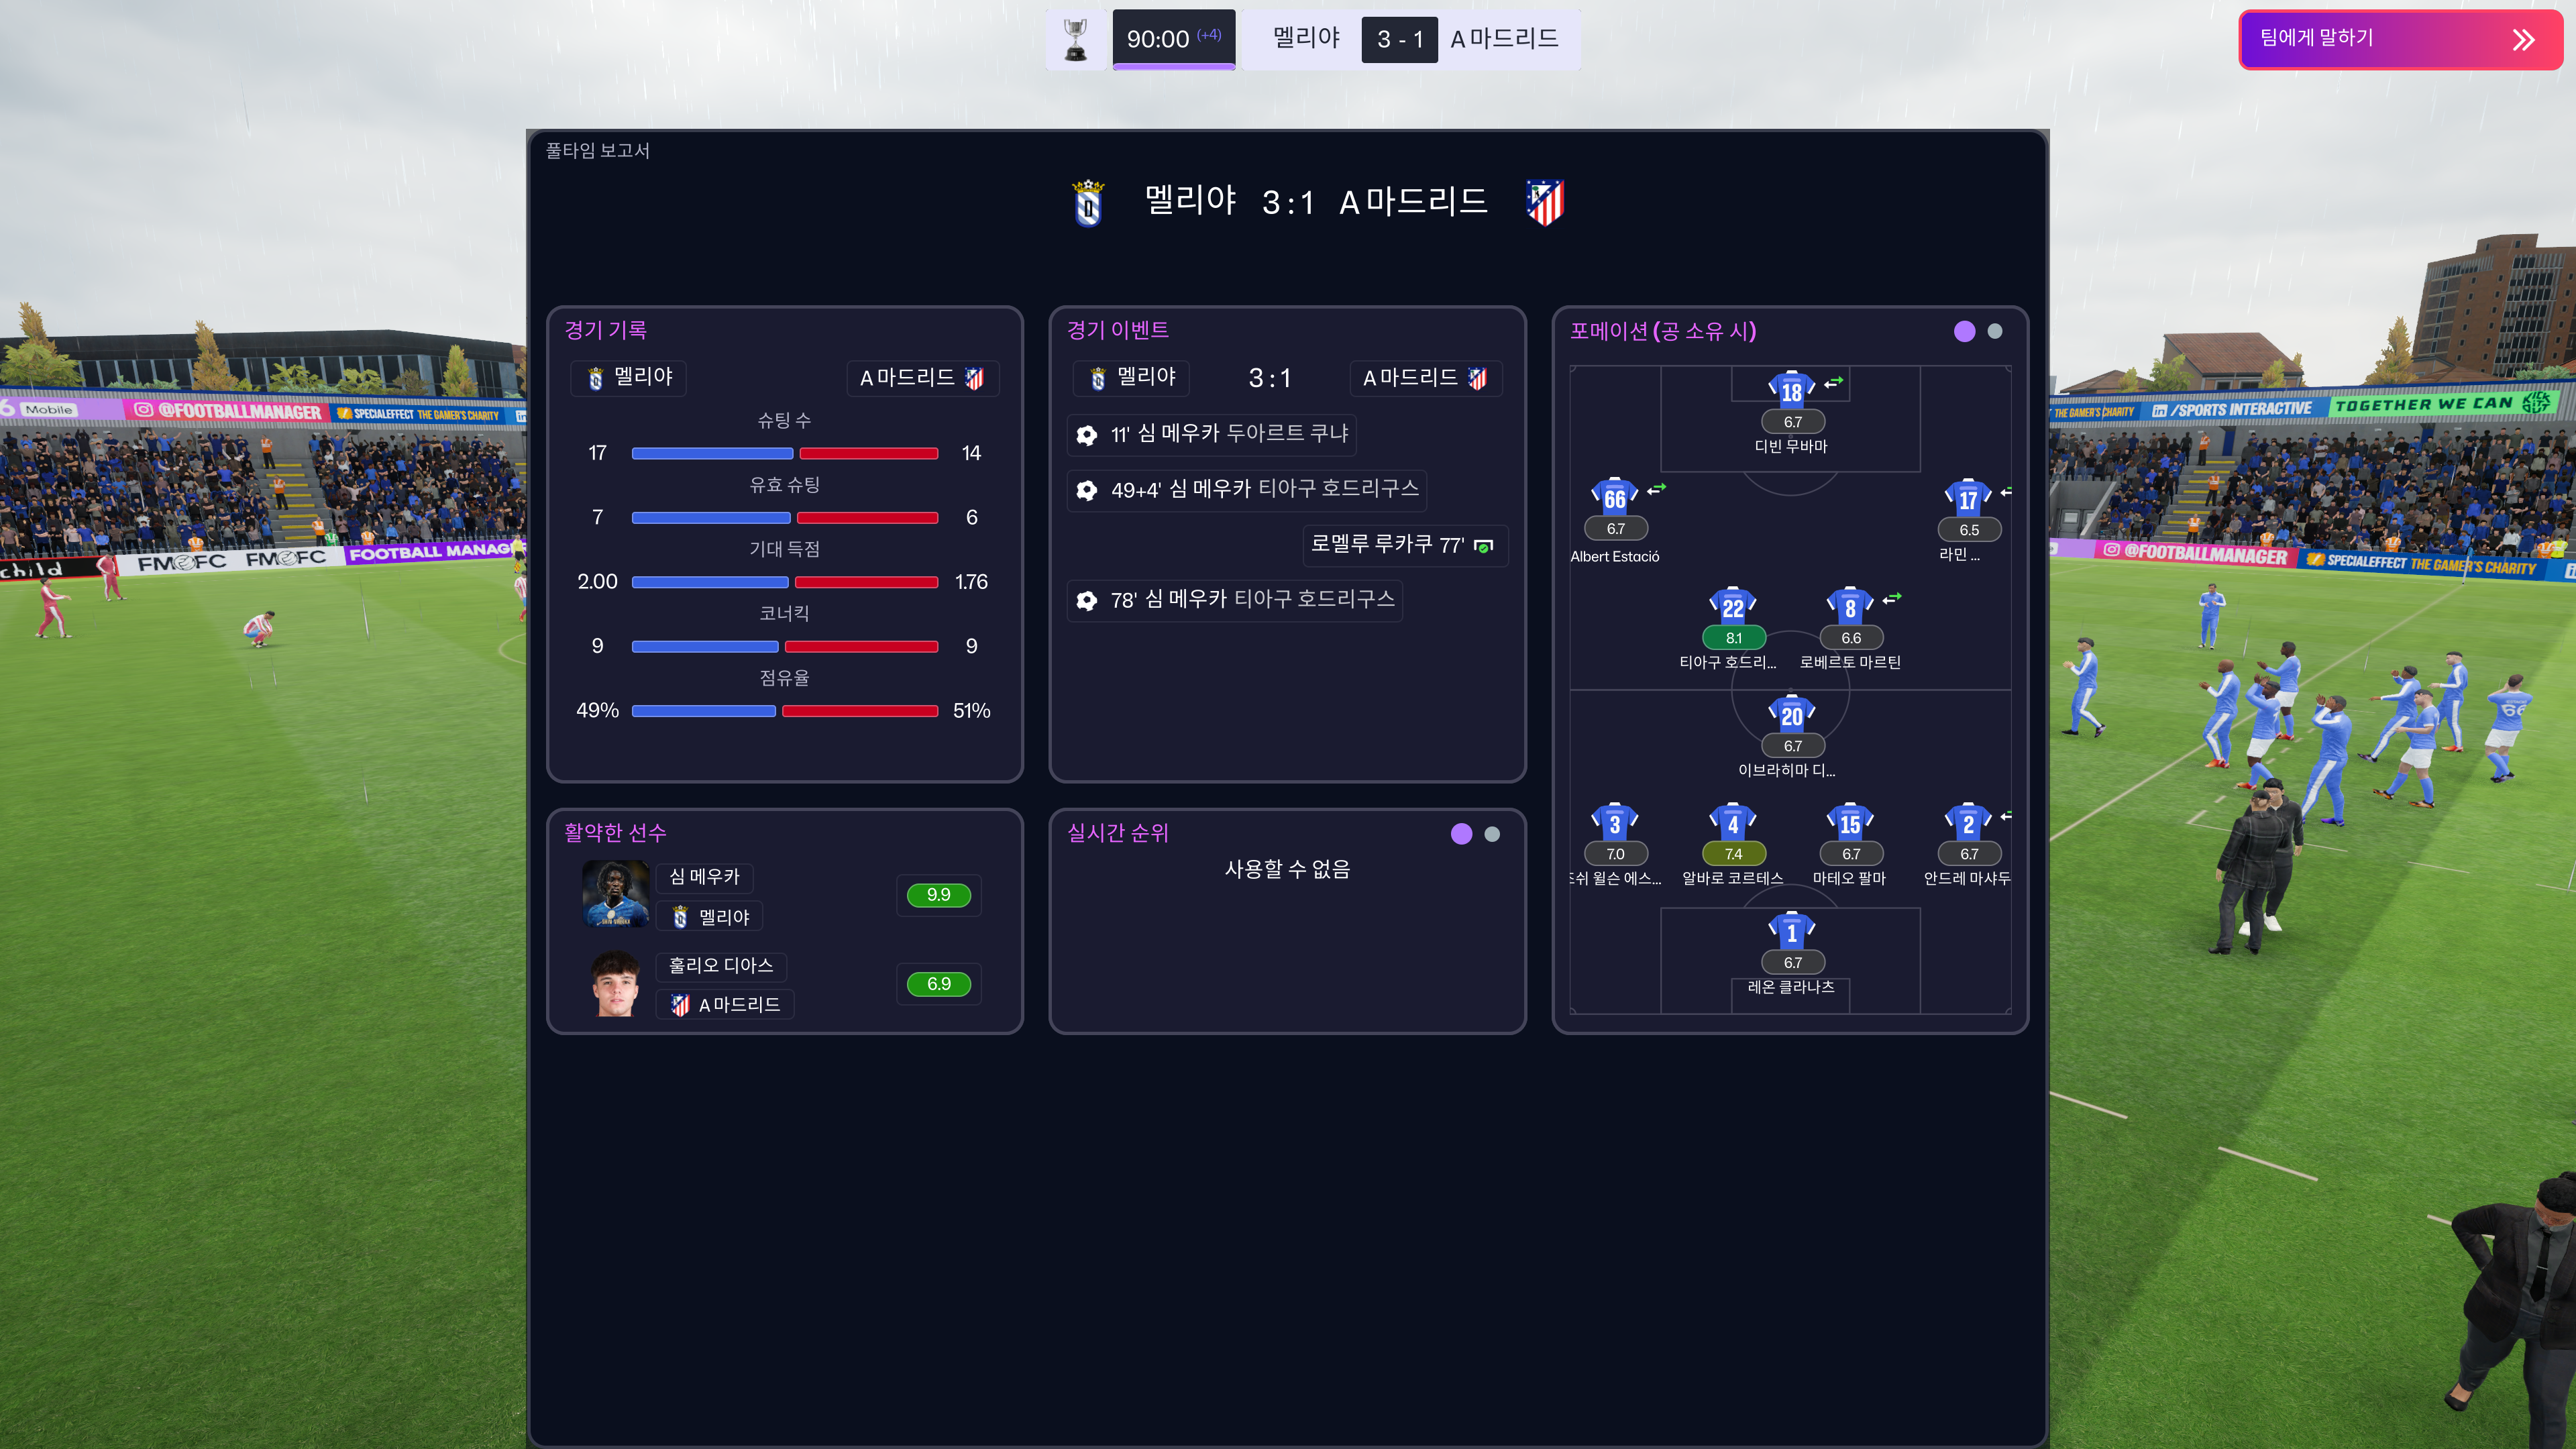The height and width of the screenshot is (1449, 2576).
Task: Open 3 - 1 scoreboard score box
Action: [x=1399, y=39]
